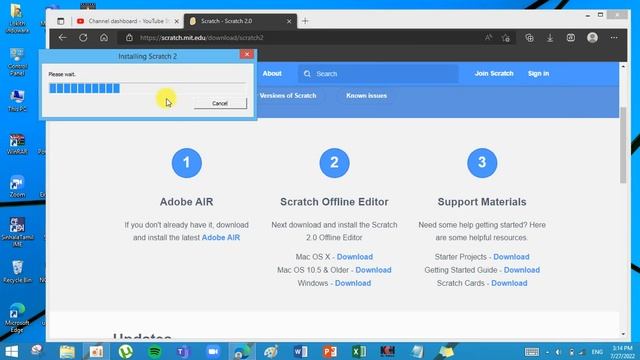
Task: Click the Scratch Offline Editor heading
Action: pos(334,202)
